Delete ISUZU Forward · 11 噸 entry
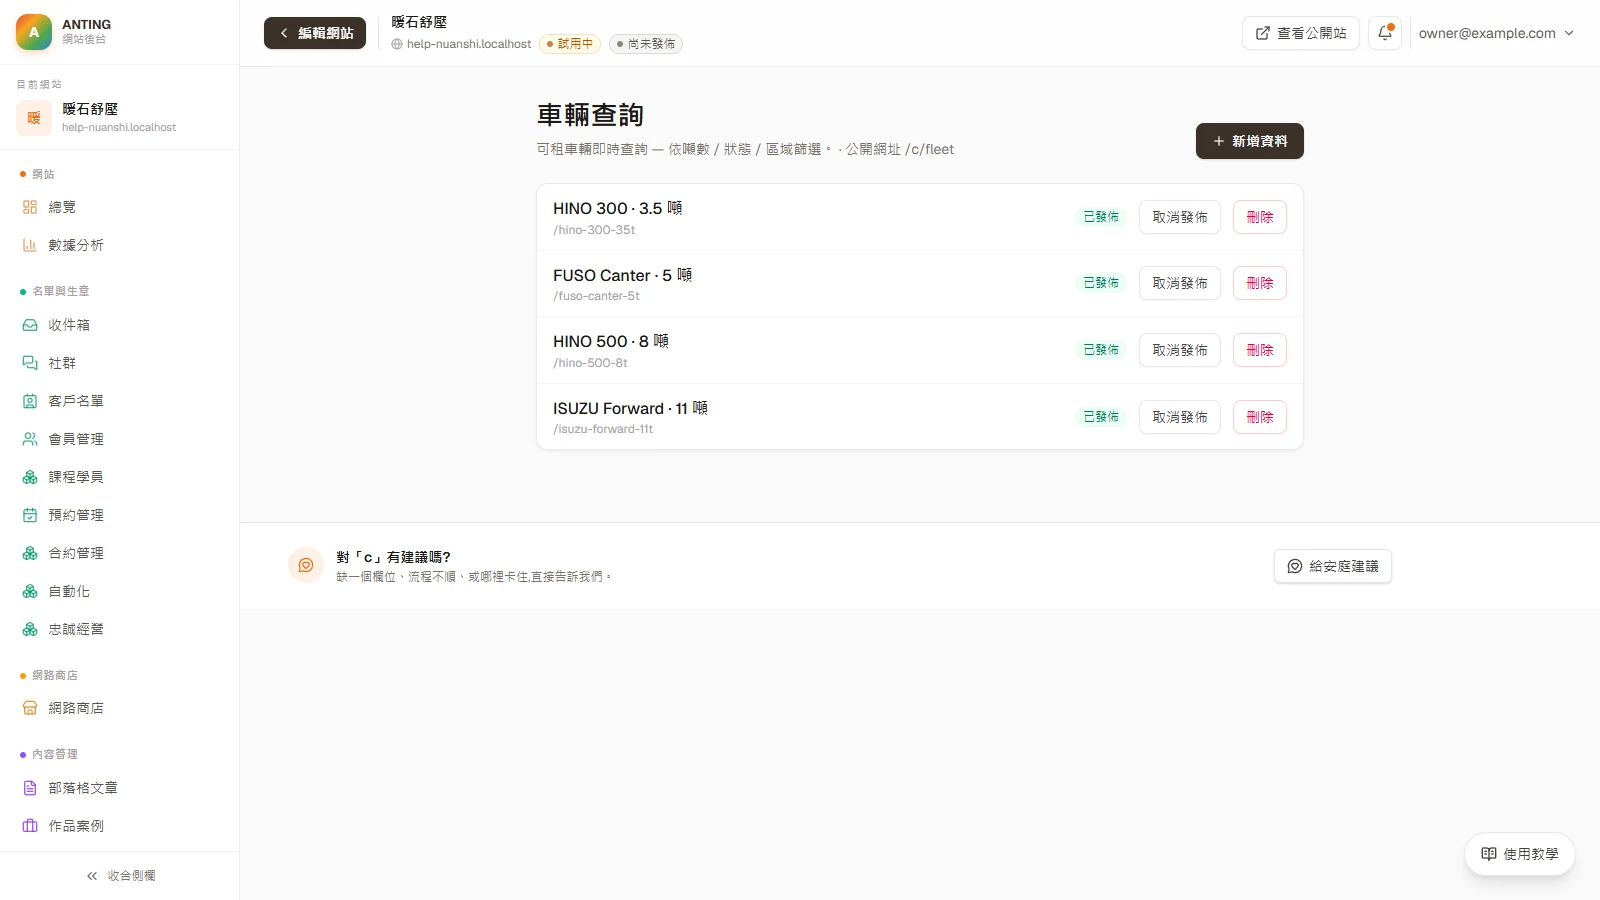The height and width of the screenshot is (900, 1600). click(1260, 417)
